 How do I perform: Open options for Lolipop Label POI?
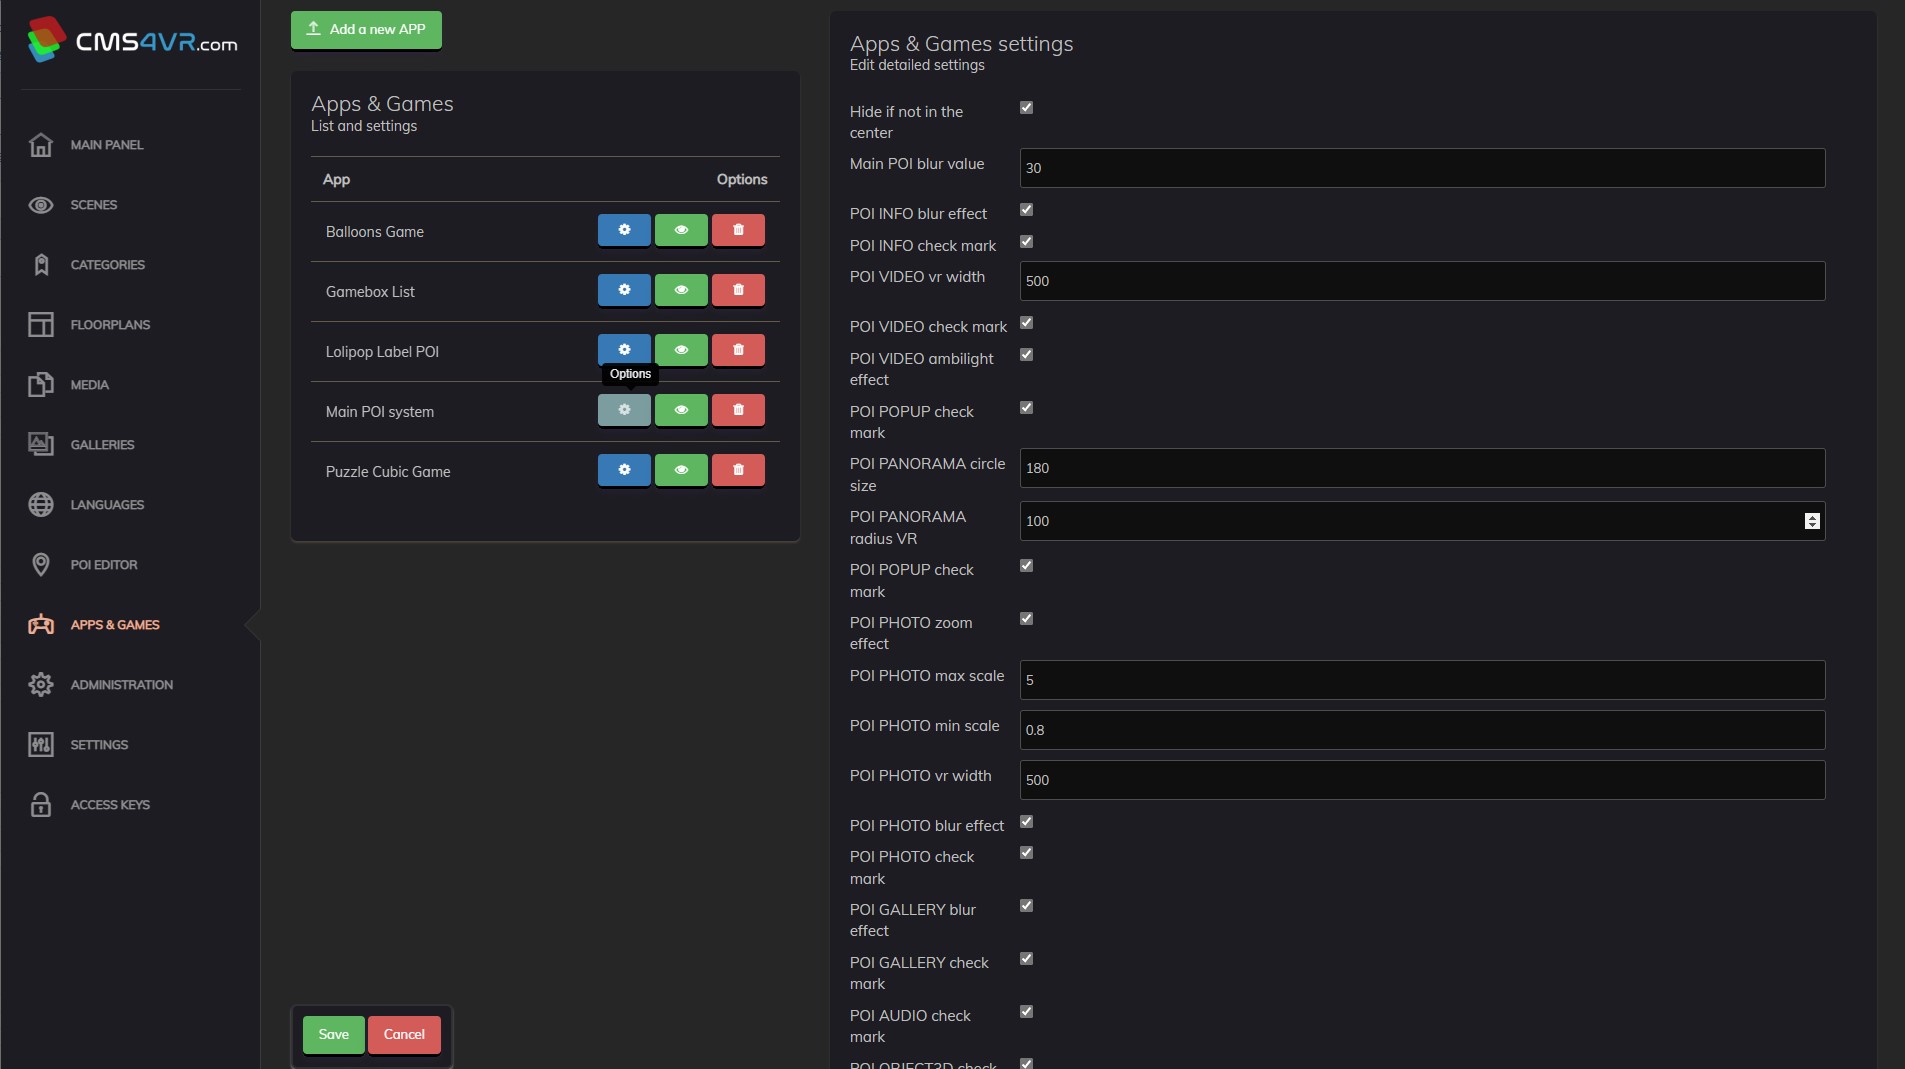(624, 350)
